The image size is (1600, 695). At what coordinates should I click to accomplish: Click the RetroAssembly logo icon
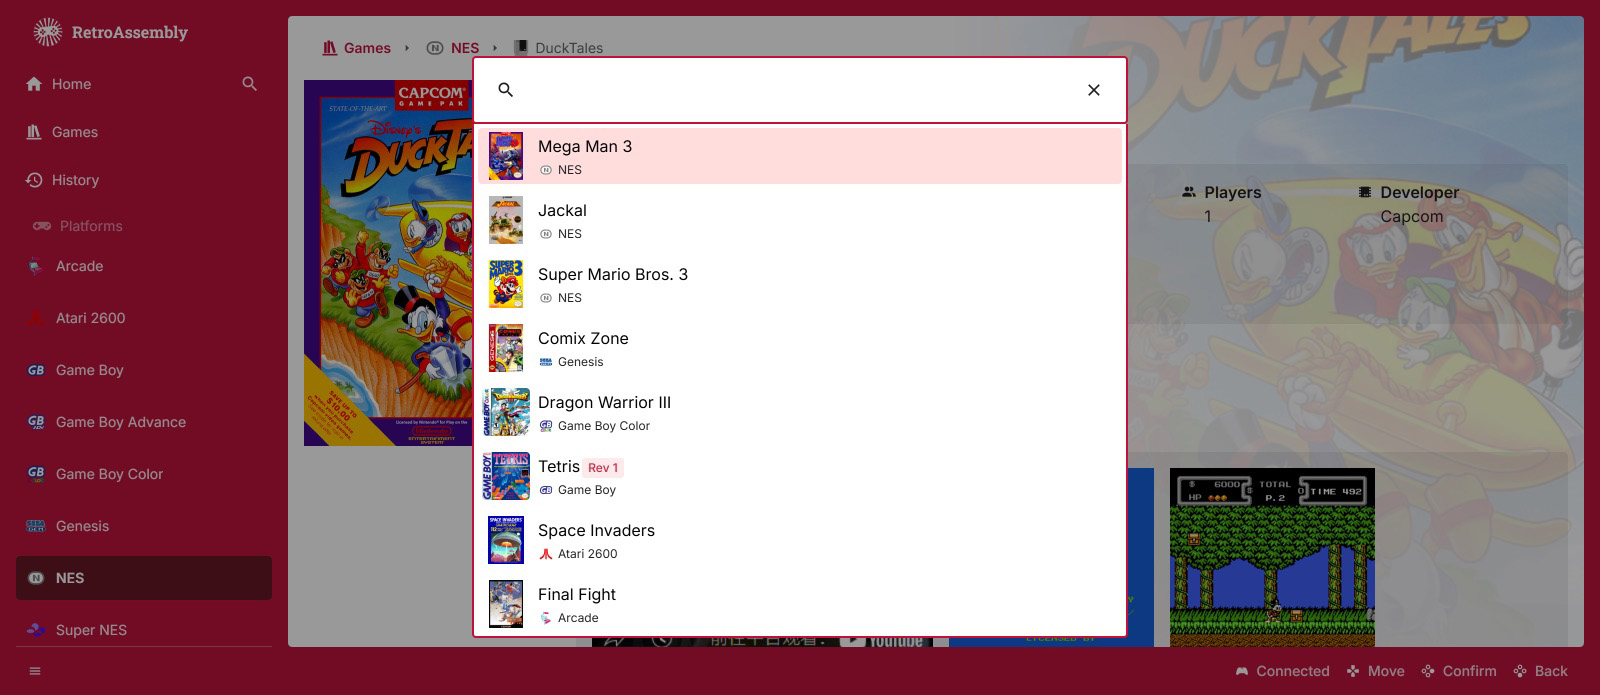coord(47,32)
